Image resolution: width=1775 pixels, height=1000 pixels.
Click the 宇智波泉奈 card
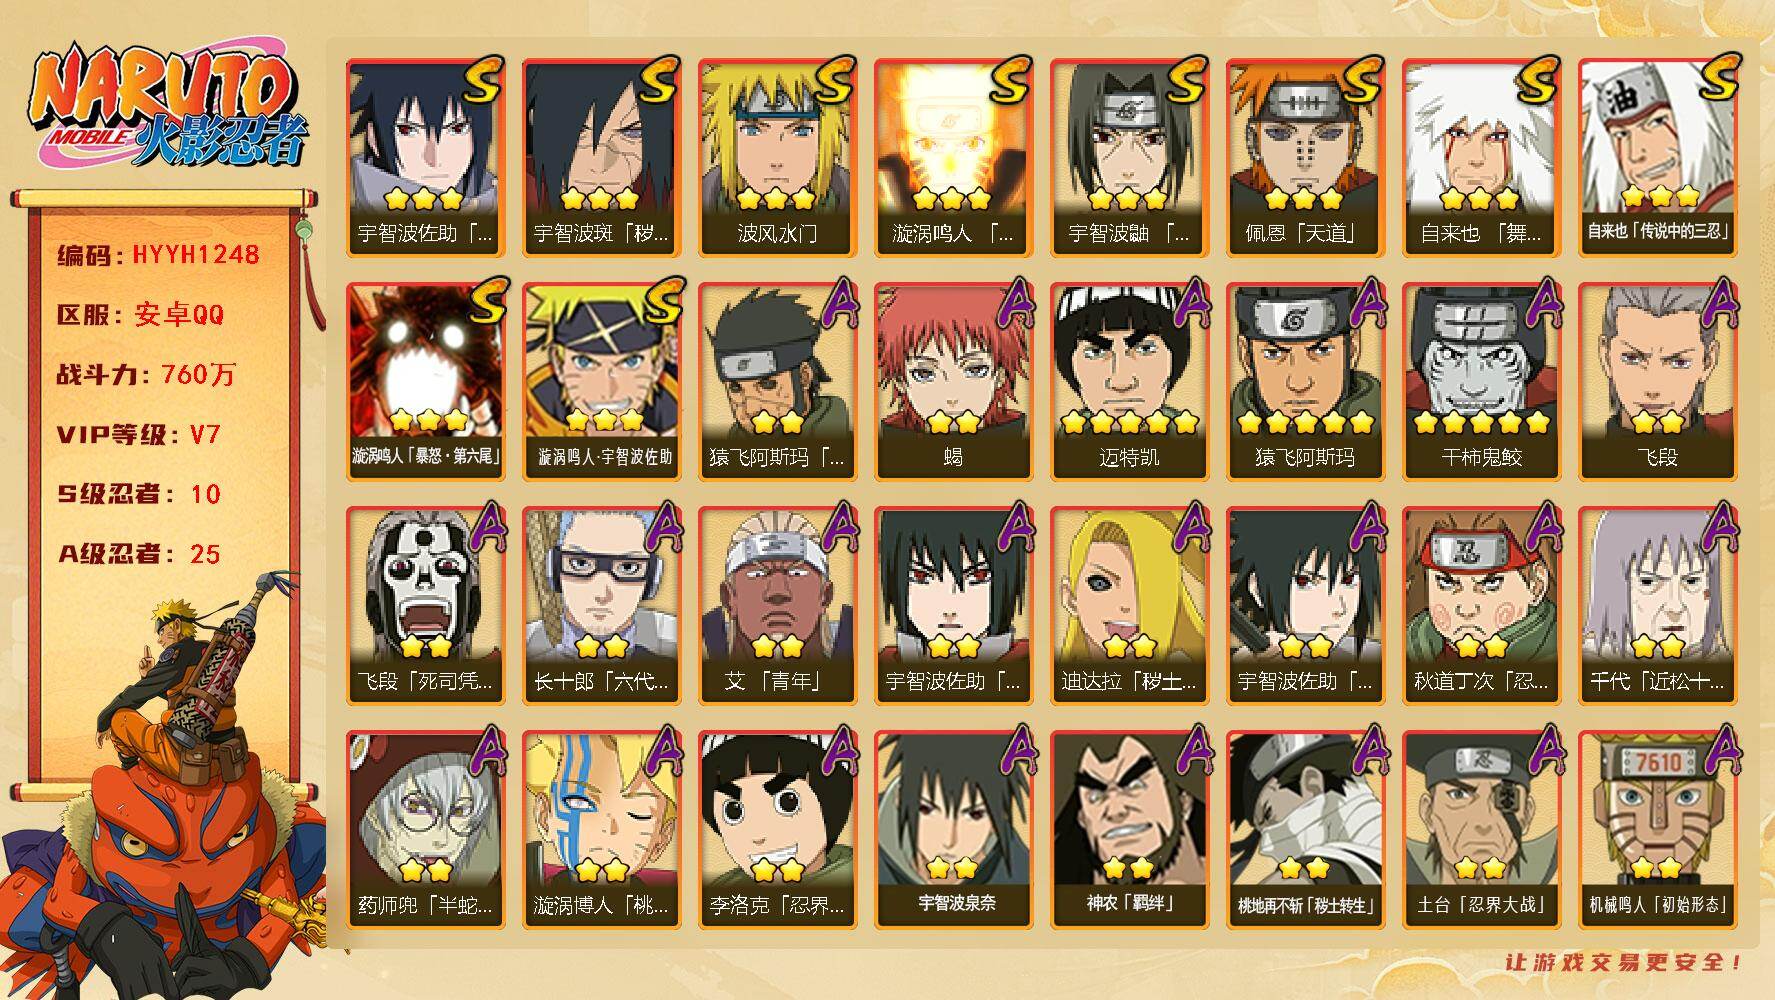(x=953, y=829)
